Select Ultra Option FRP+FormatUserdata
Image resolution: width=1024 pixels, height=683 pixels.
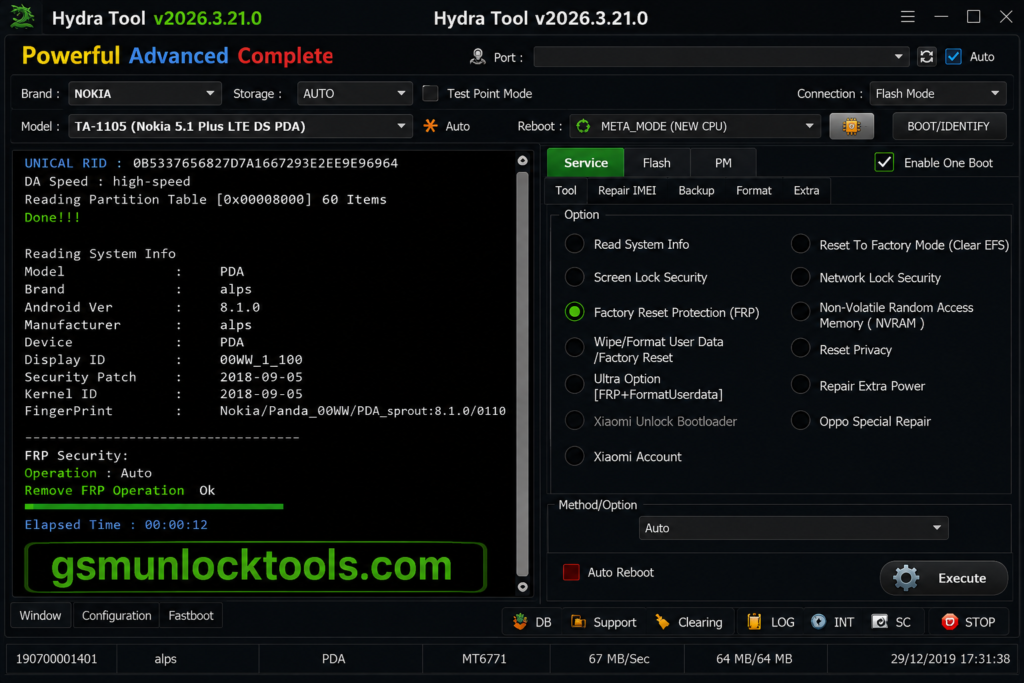[574, 385]
